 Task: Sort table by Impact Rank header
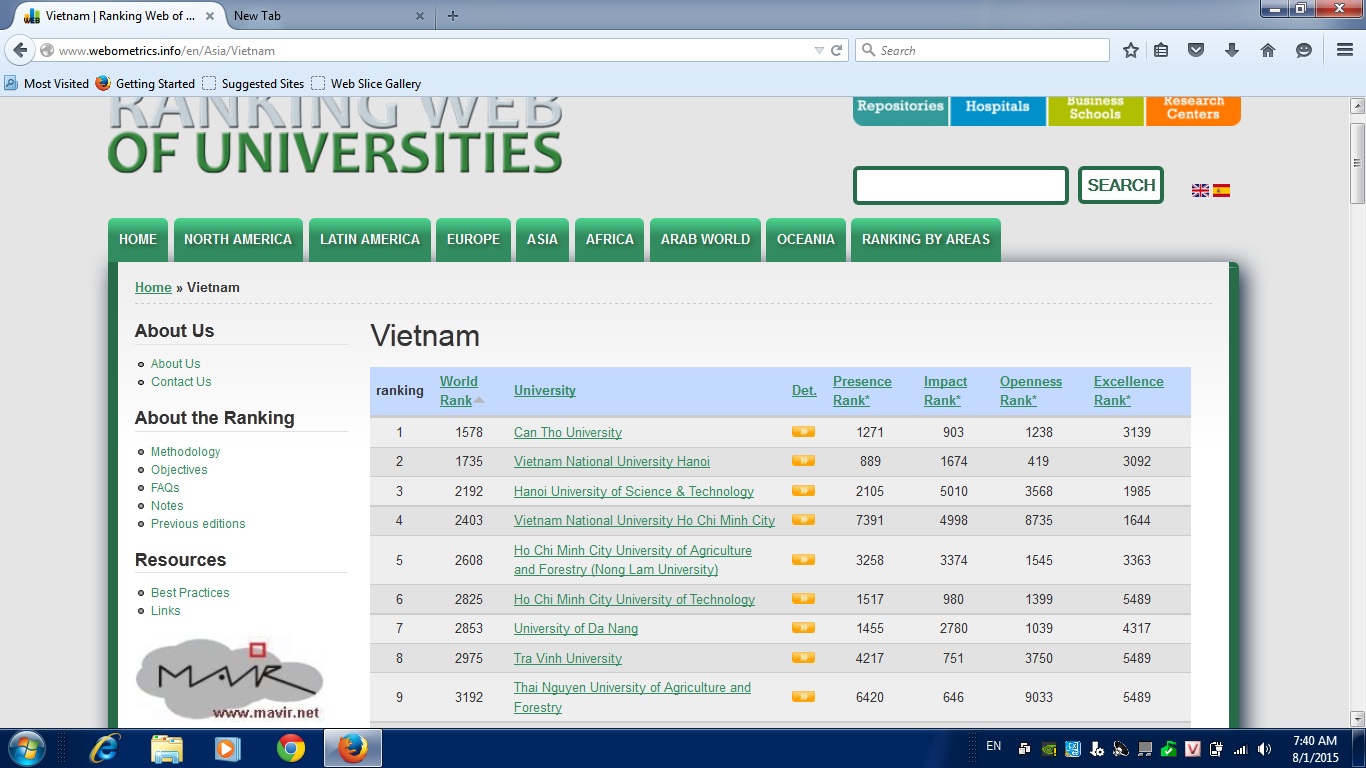945,391
